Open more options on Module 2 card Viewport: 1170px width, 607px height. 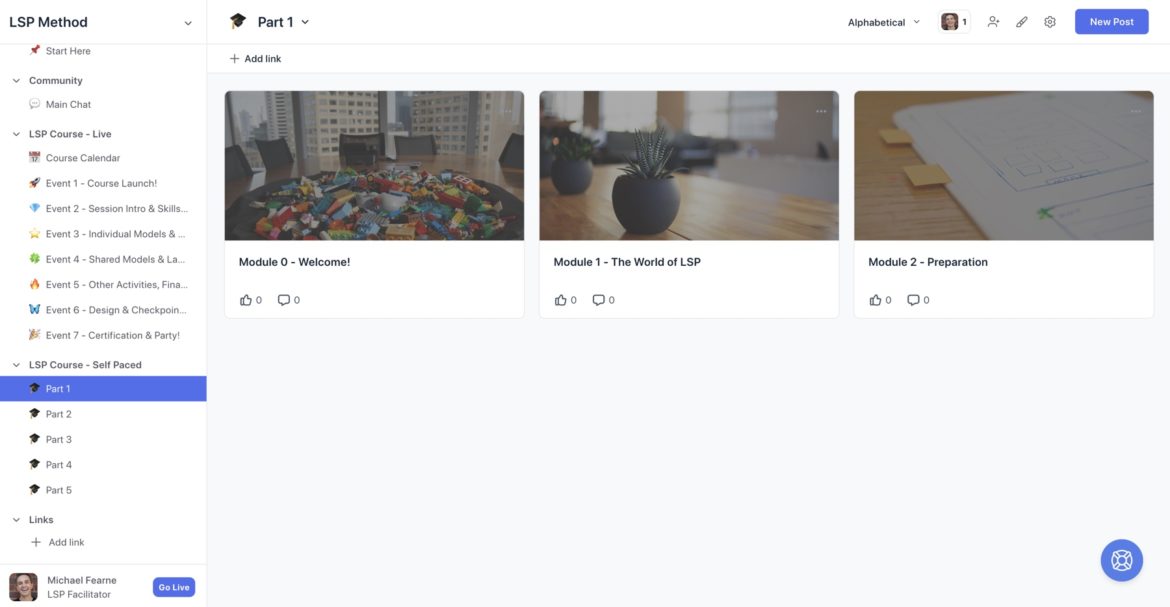1136,111
